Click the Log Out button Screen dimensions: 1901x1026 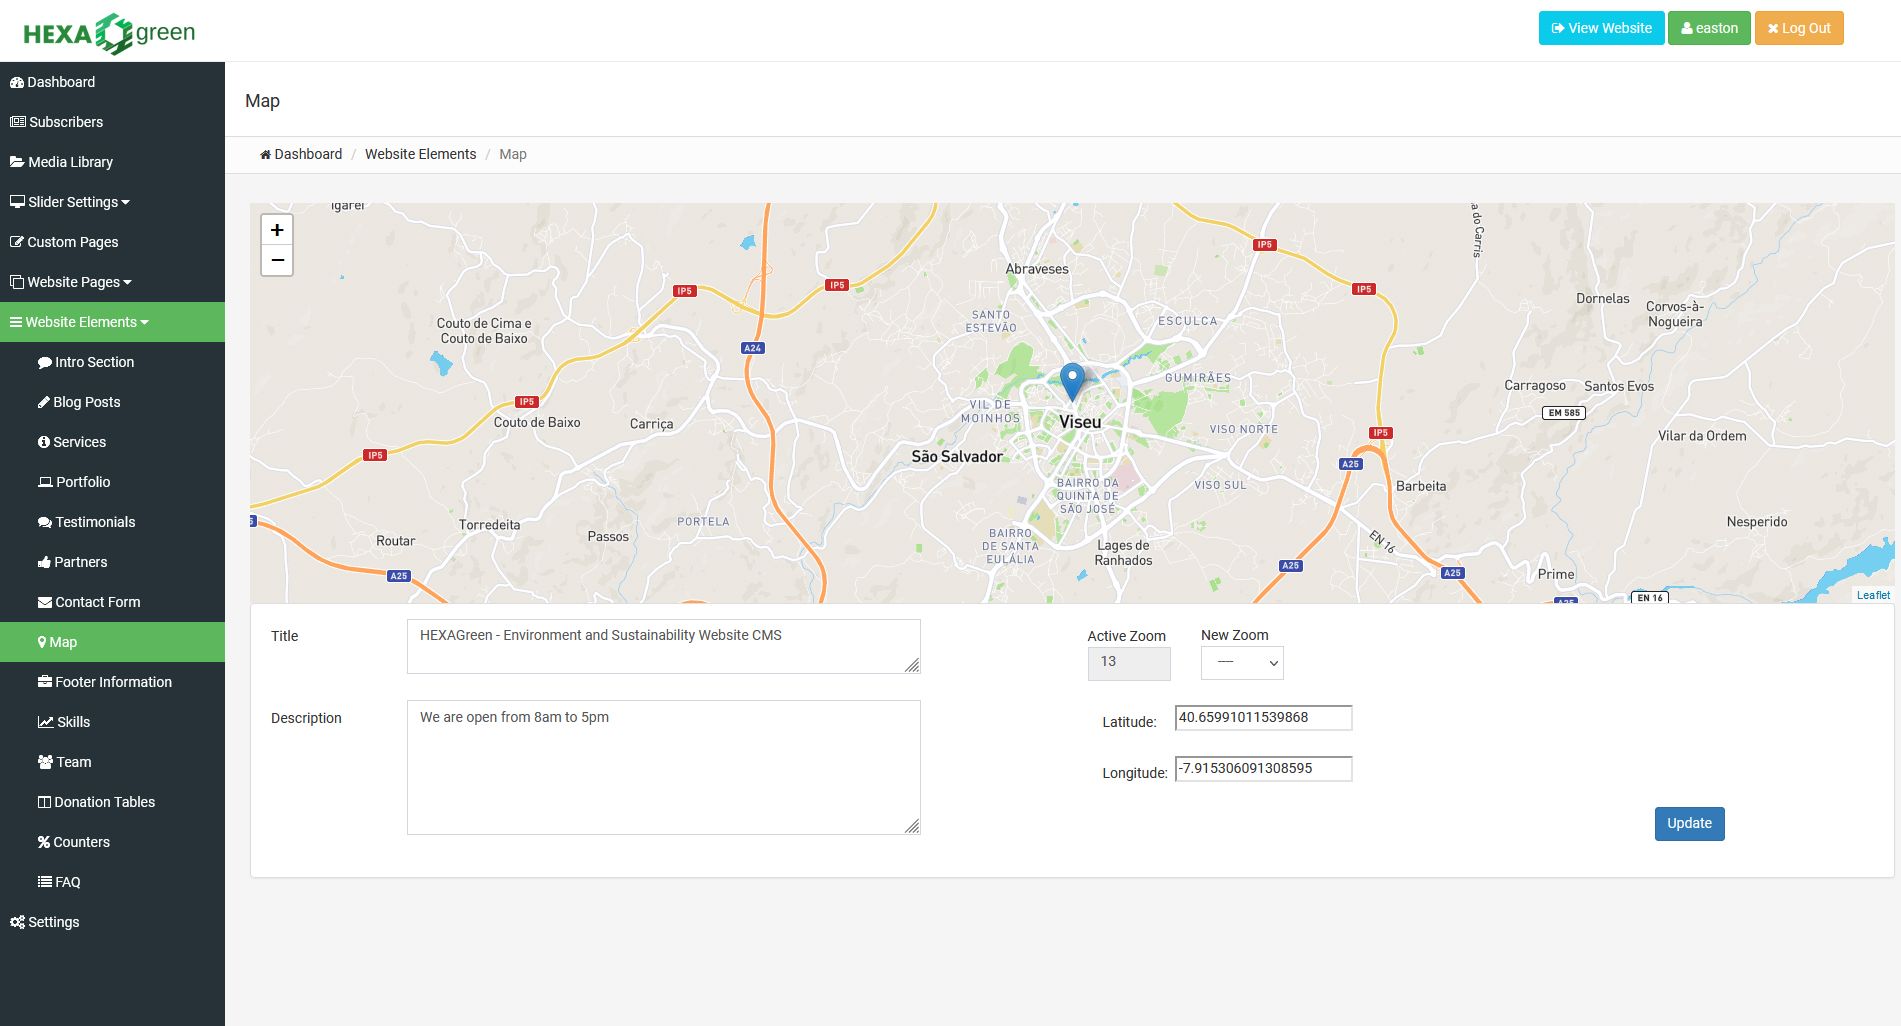tap(1798, 28)
